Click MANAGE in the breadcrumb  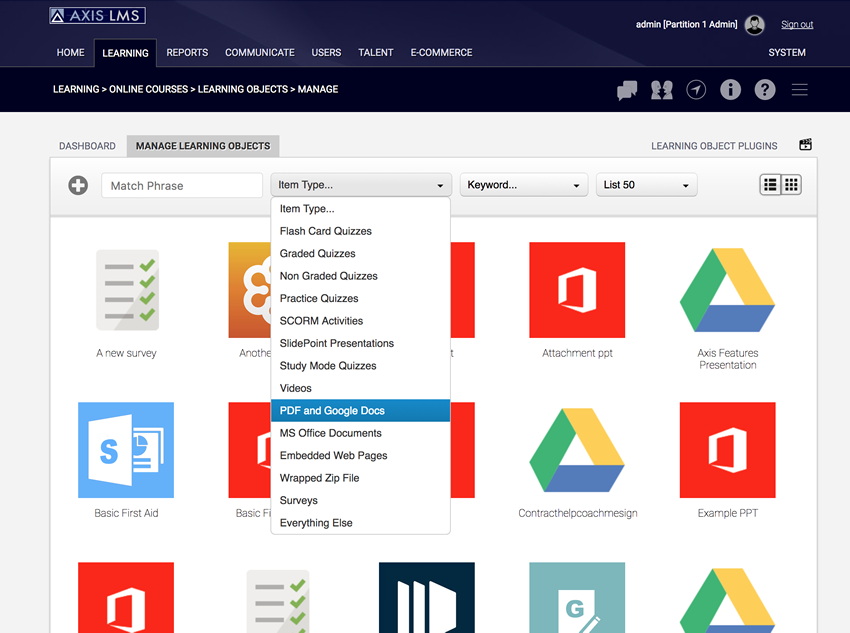coord(318,89)
